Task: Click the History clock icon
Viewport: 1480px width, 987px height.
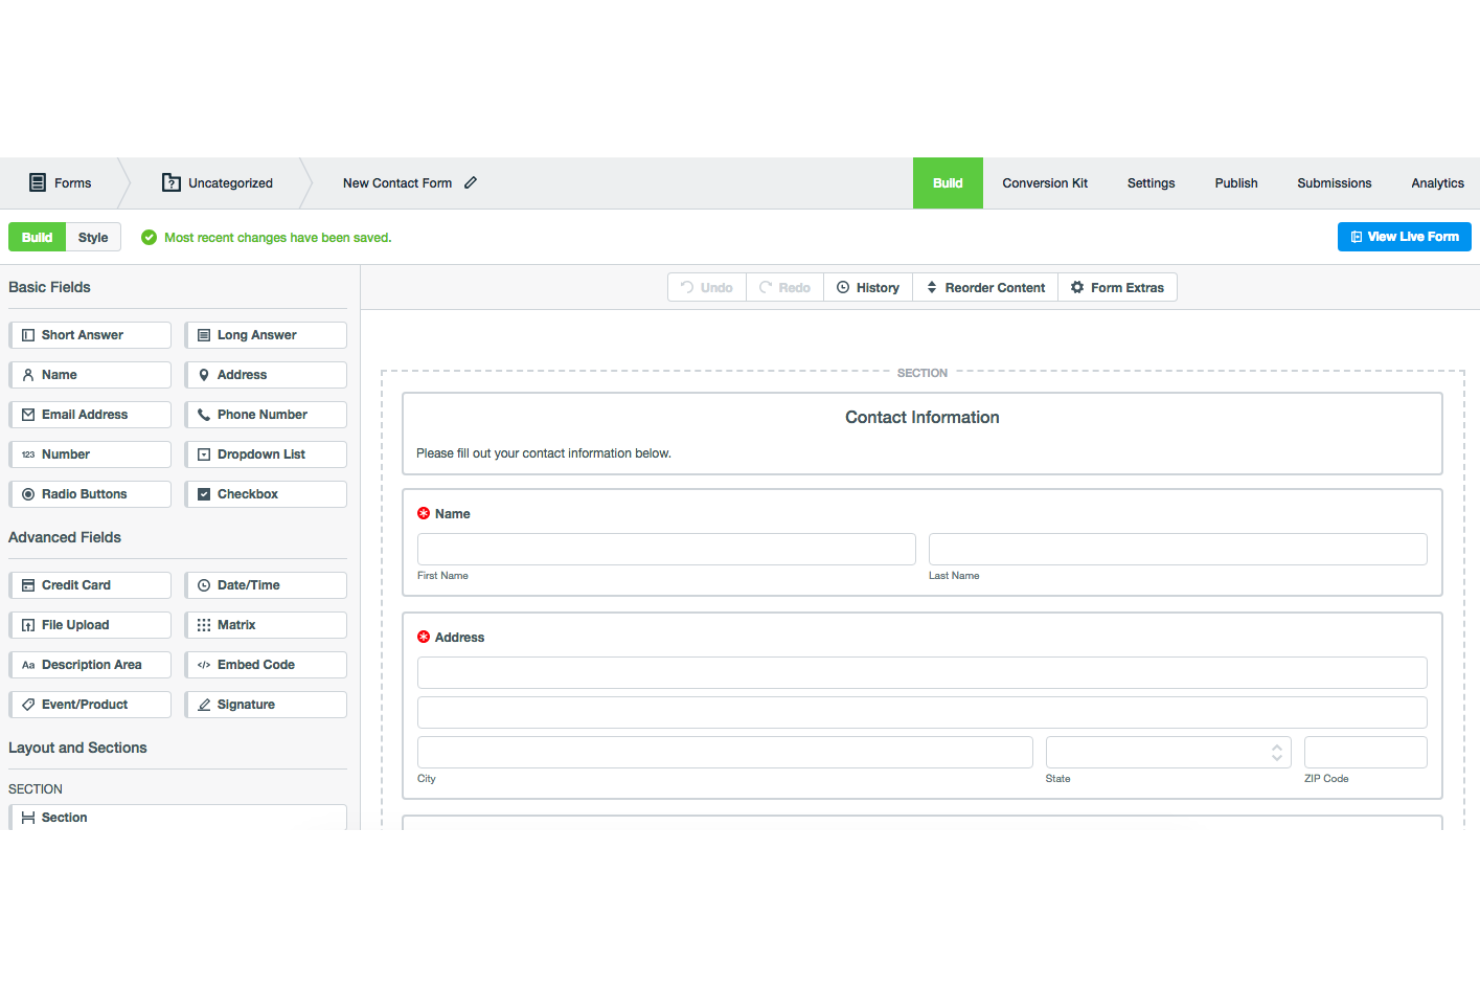Action: (x=843, y=287)
